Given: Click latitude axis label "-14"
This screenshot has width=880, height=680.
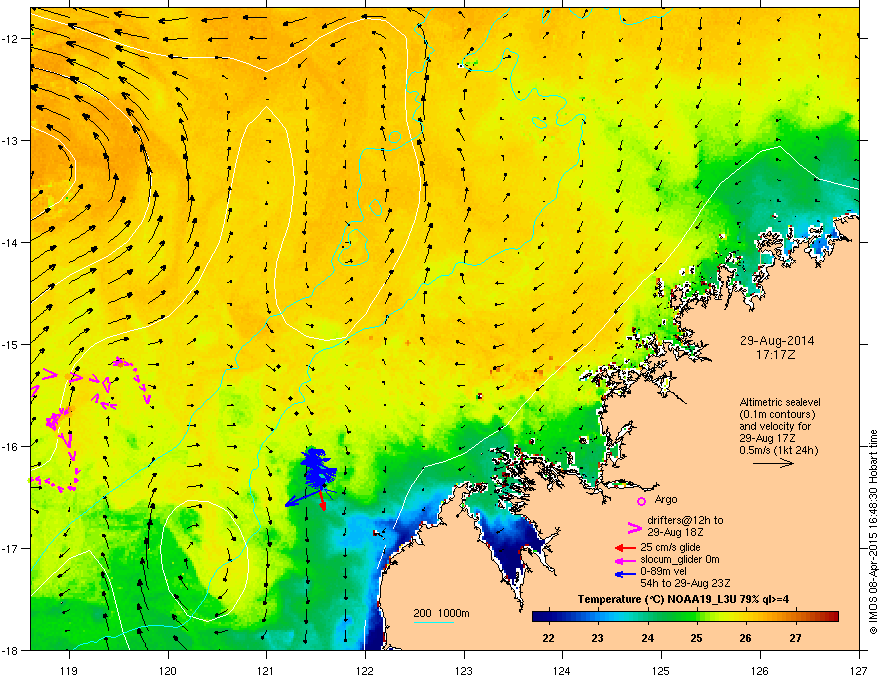Looking at the screenshot, I should tap(10, 242).
